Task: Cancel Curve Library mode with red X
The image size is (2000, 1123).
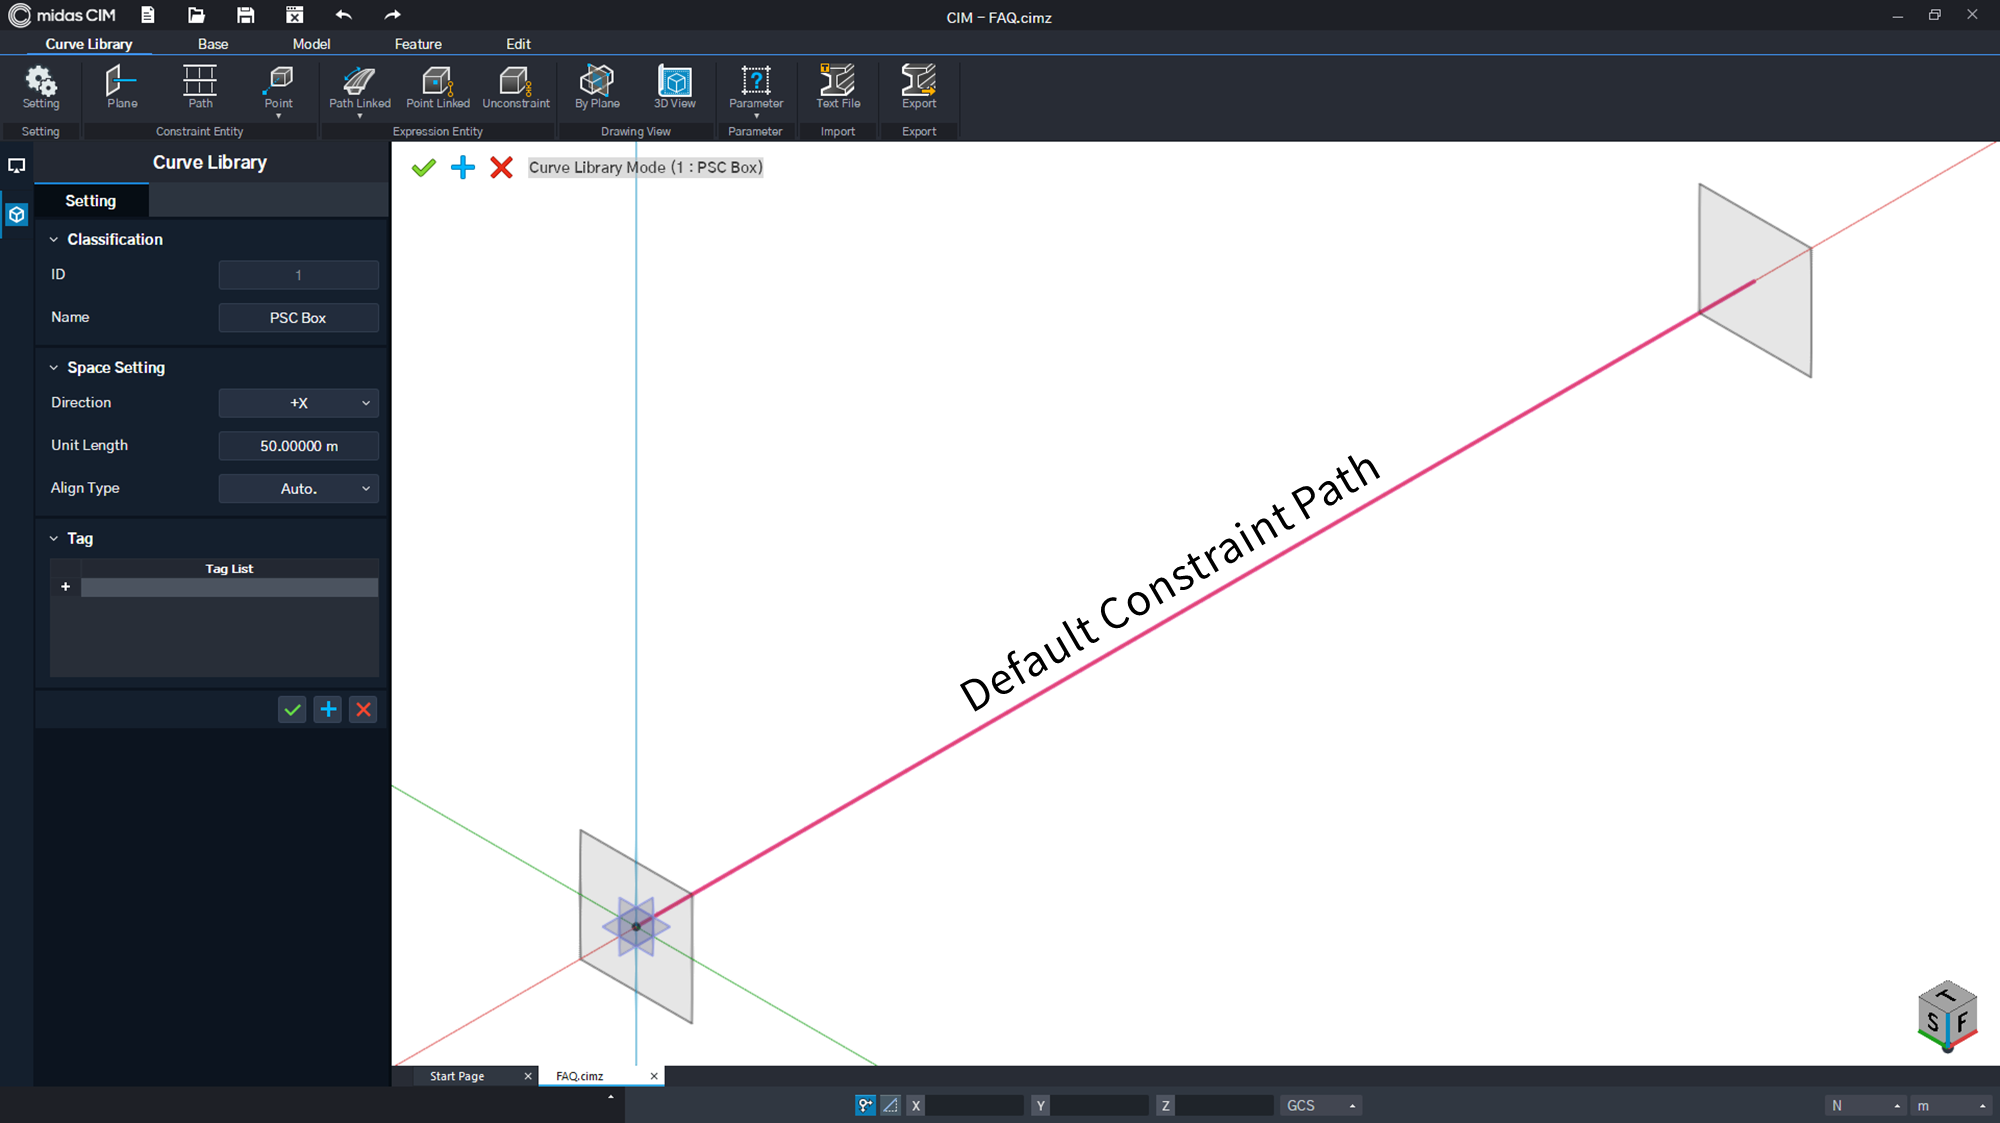Action: 501,167
